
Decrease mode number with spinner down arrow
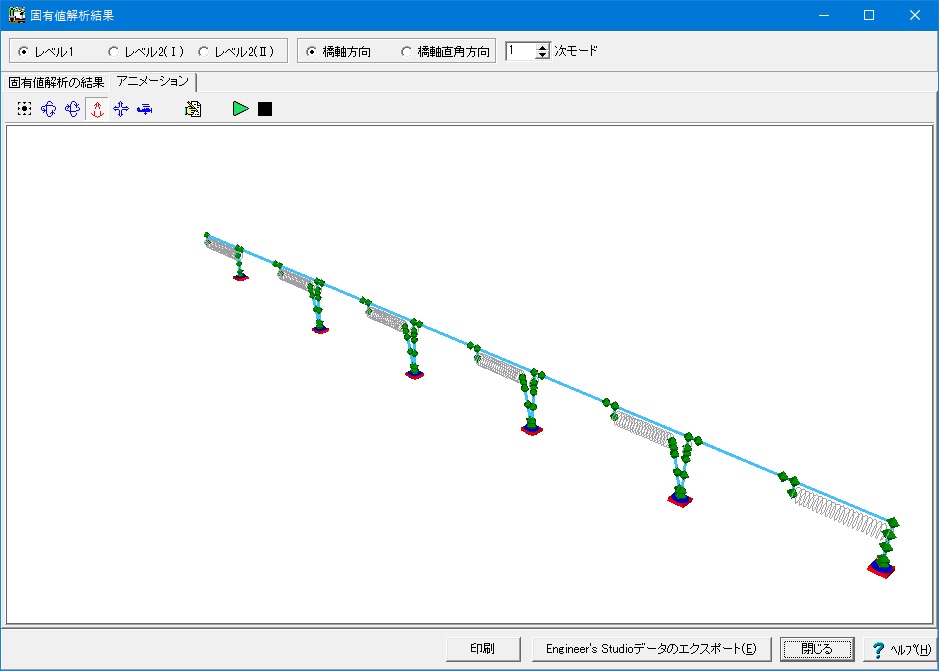tap(543, 55)
